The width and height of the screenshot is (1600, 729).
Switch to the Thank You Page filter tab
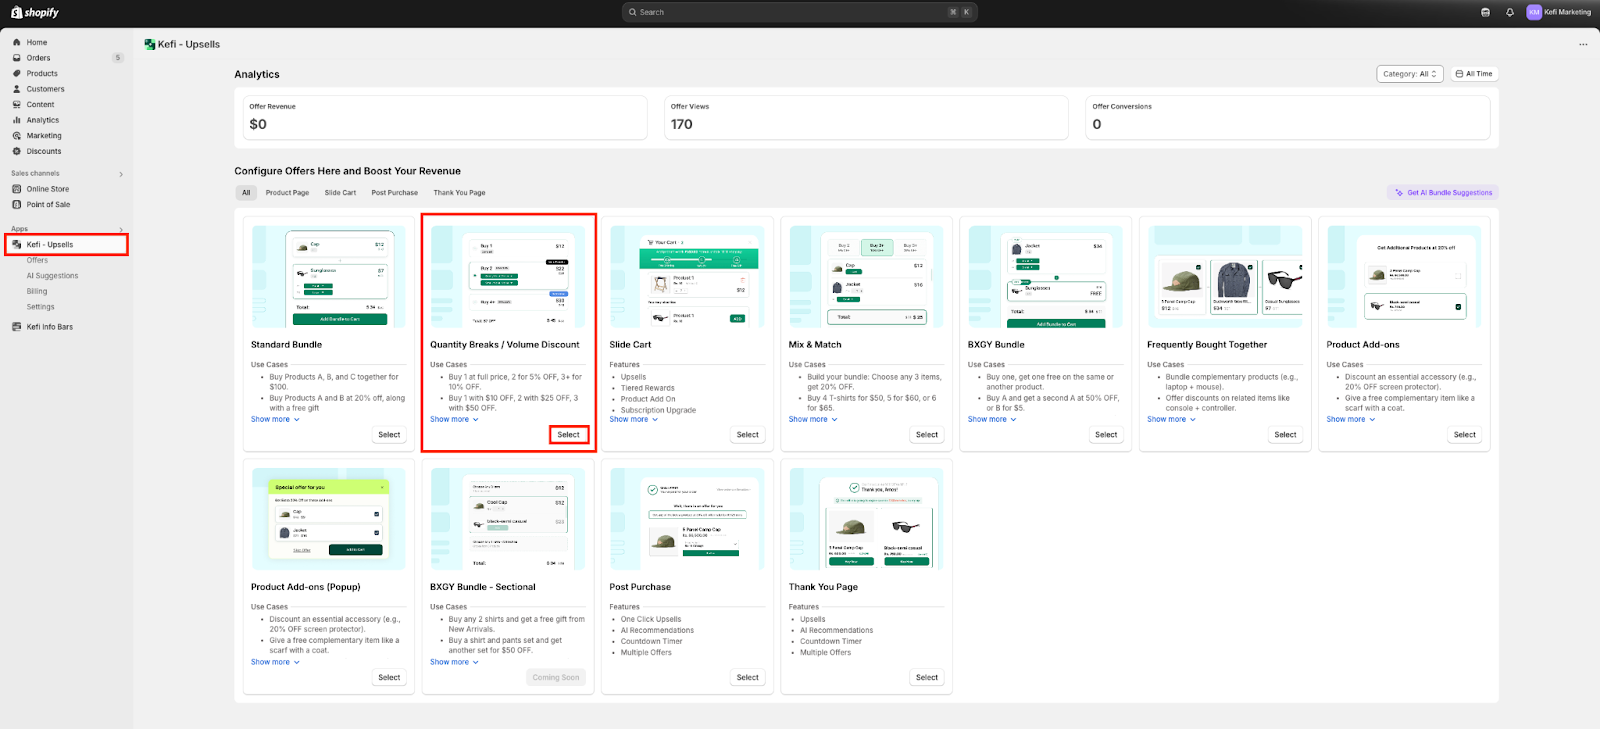(459, 193)
